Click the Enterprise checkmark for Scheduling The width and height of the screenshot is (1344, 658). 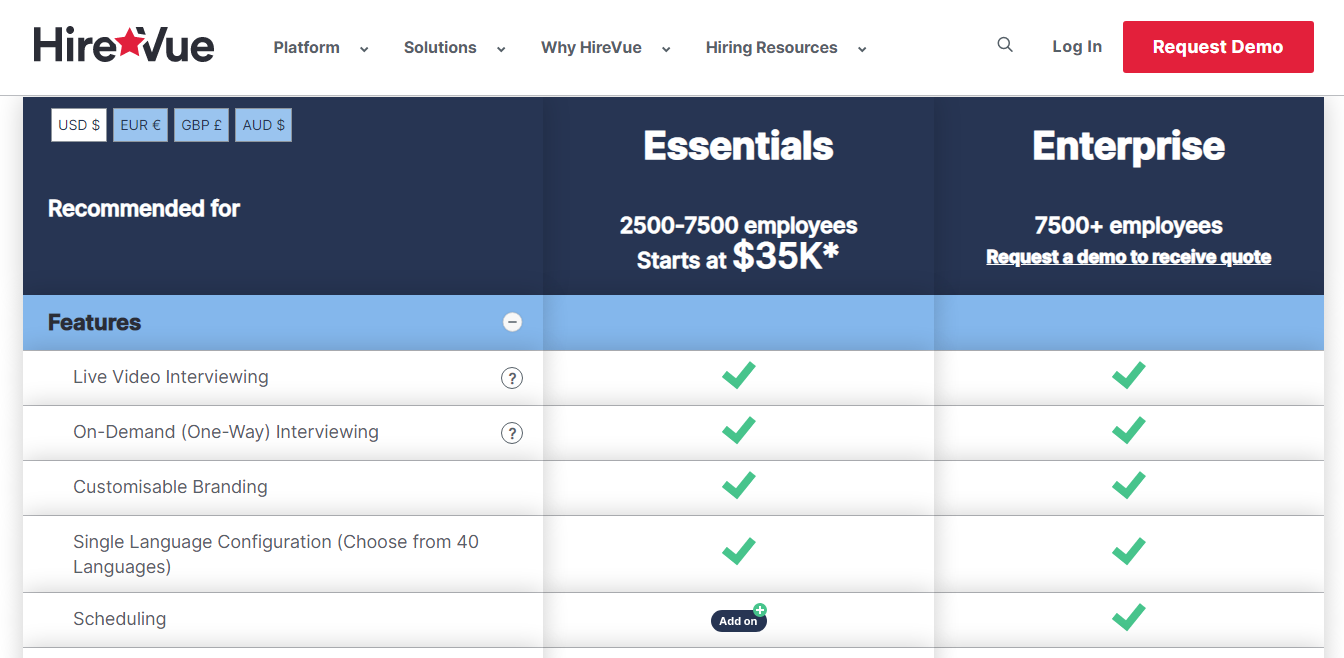pos(1128,617)
